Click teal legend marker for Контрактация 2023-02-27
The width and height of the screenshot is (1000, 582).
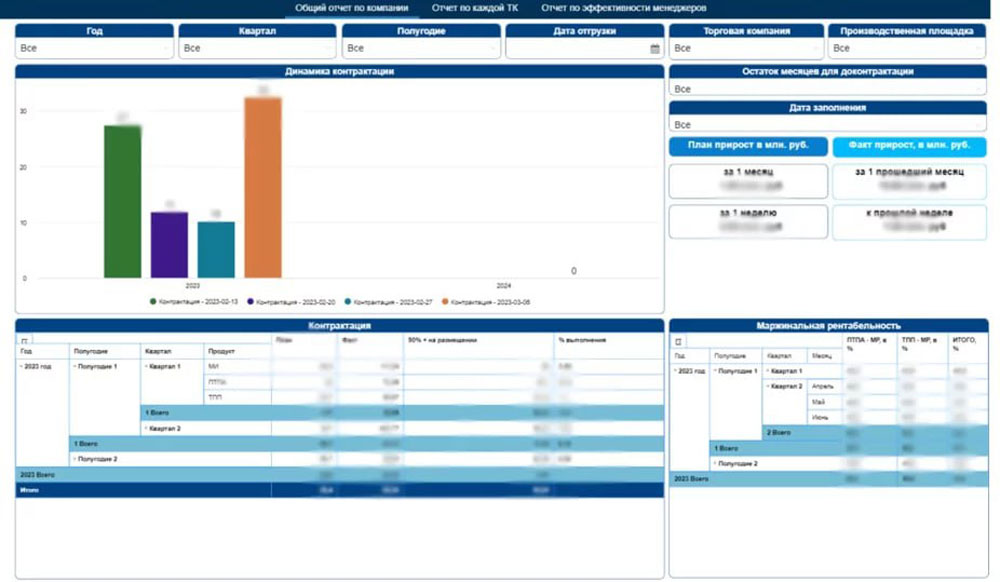pos(348,301)
